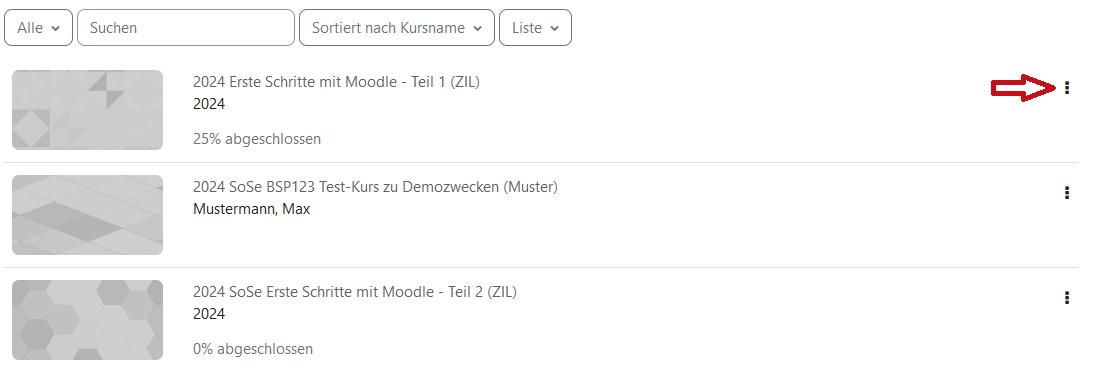Click category label 2024 under Teil 2 course
Image resolution: width=1101 pixels, height=372 pixels.
click(209, 314)
